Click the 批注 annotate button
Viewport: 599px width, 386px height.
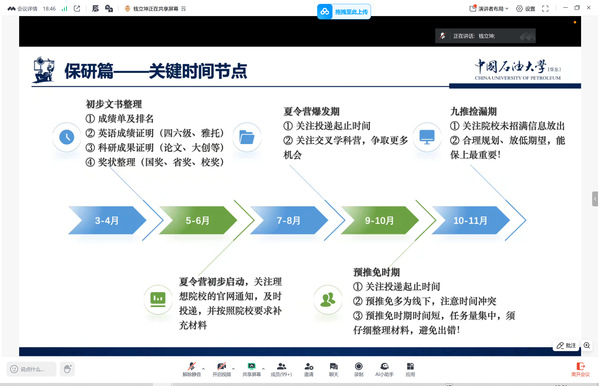566,345
